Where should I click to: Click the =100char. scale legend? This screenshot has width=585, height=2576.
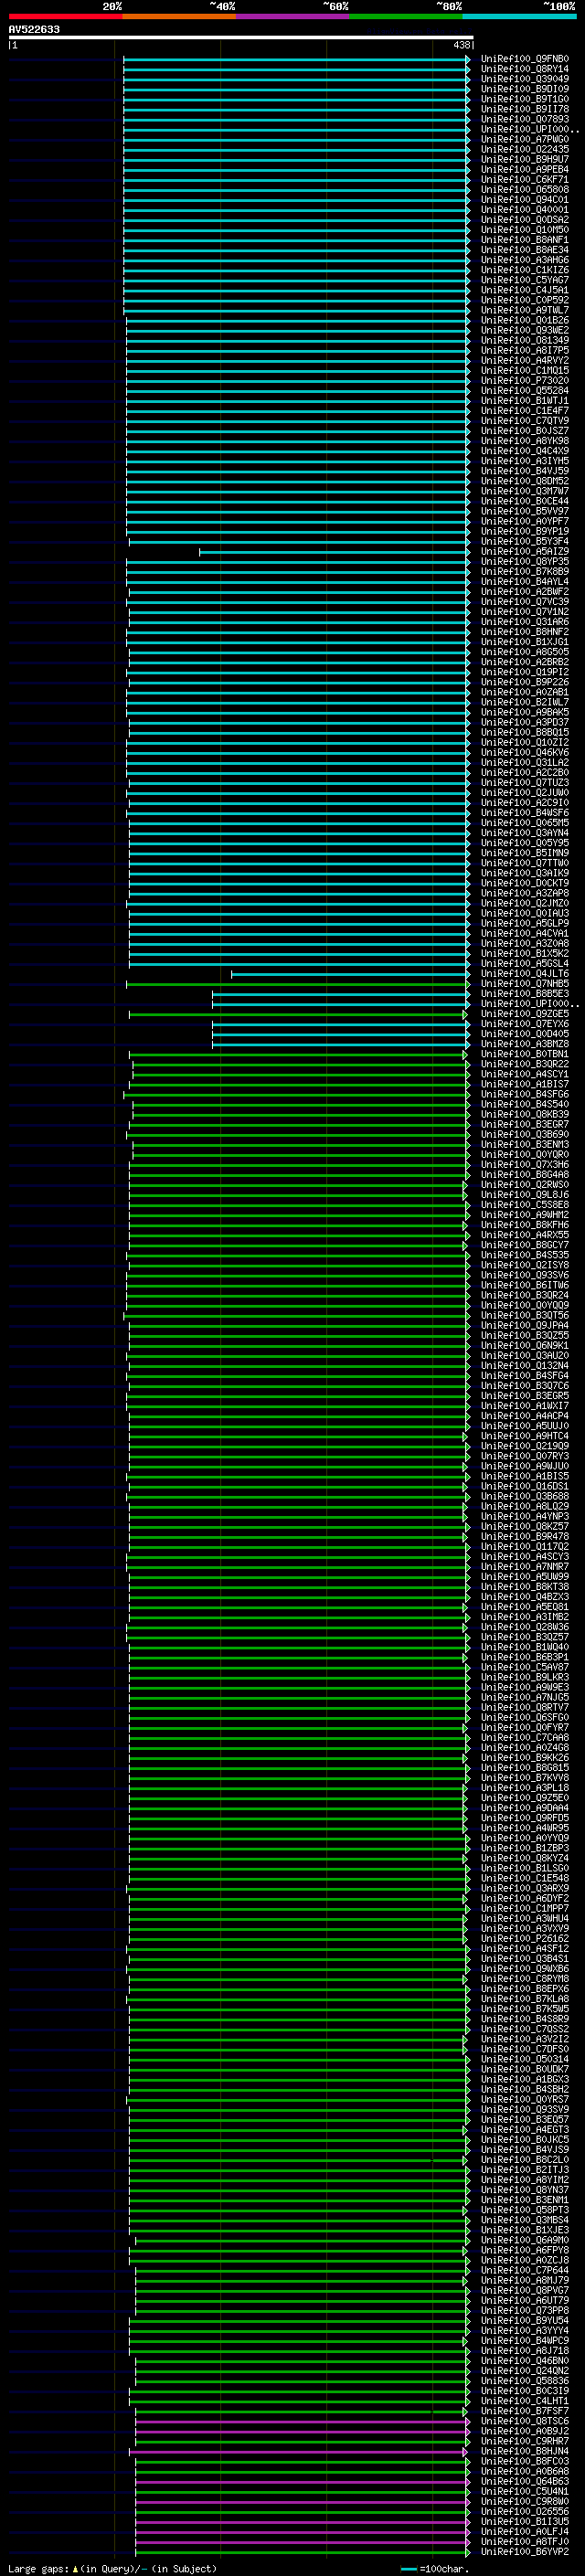point(435,2568)
